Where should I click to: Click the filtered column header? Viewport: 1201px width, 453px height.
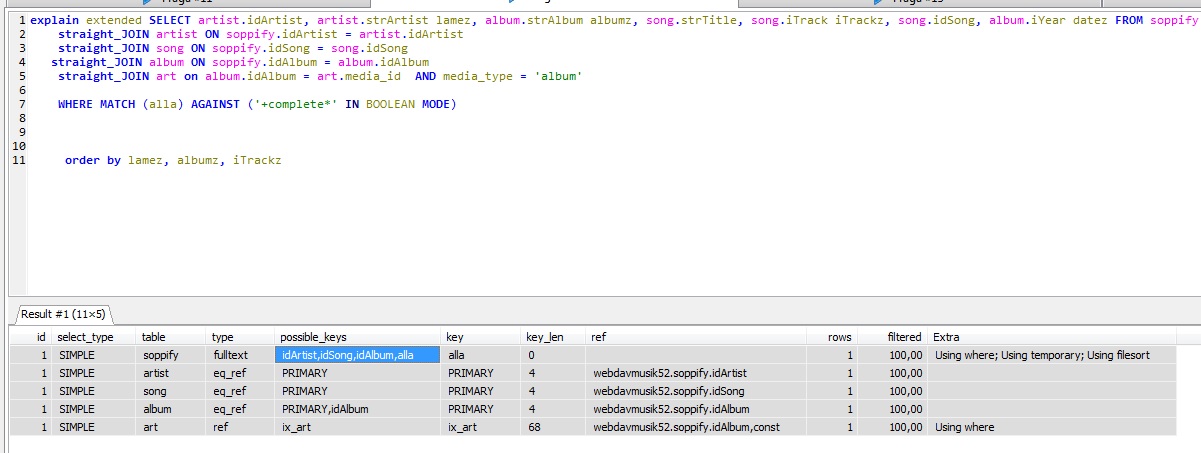892,337
